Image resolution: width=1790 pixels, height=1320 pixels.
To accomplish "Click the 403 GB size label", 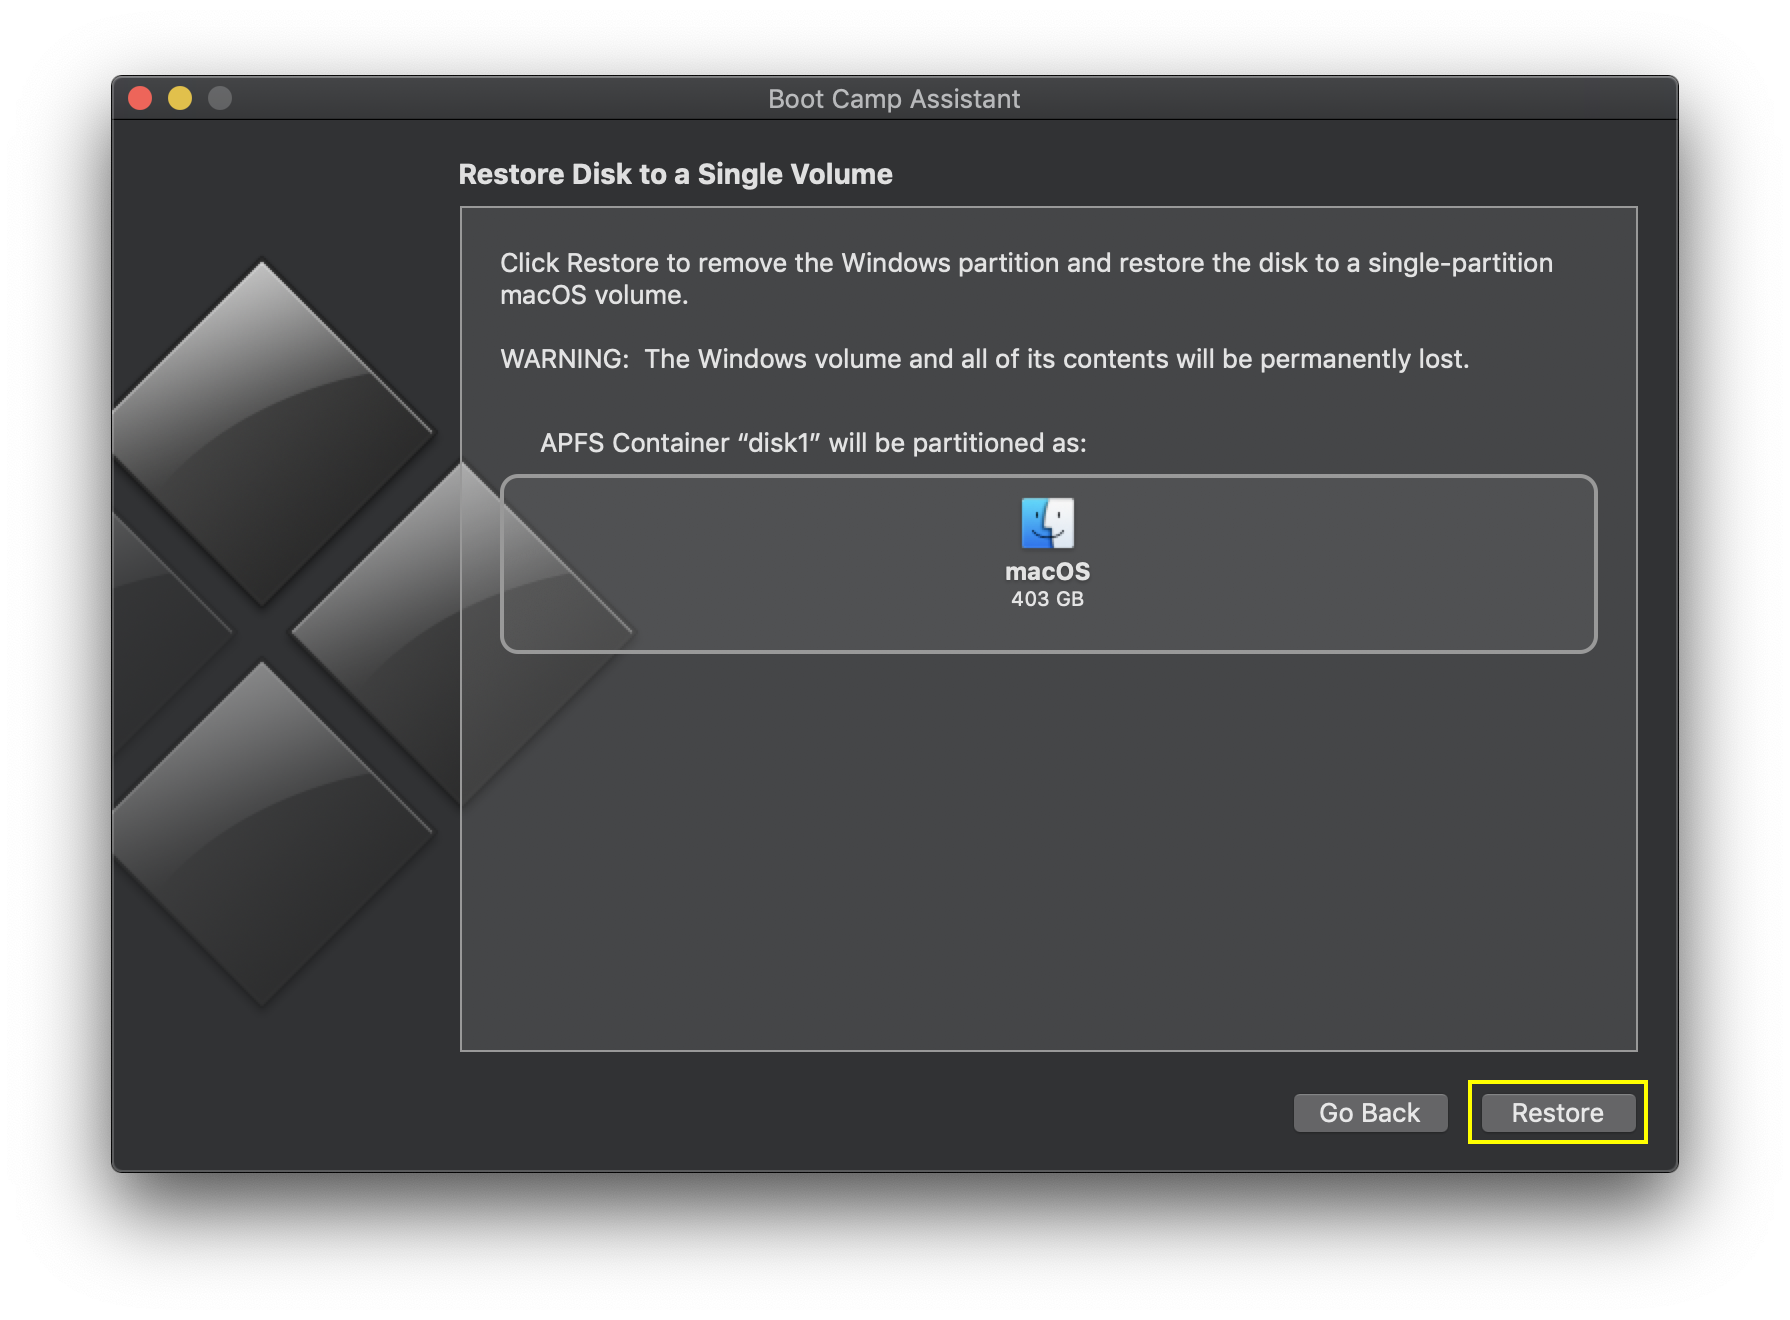I will (1046, 599).
